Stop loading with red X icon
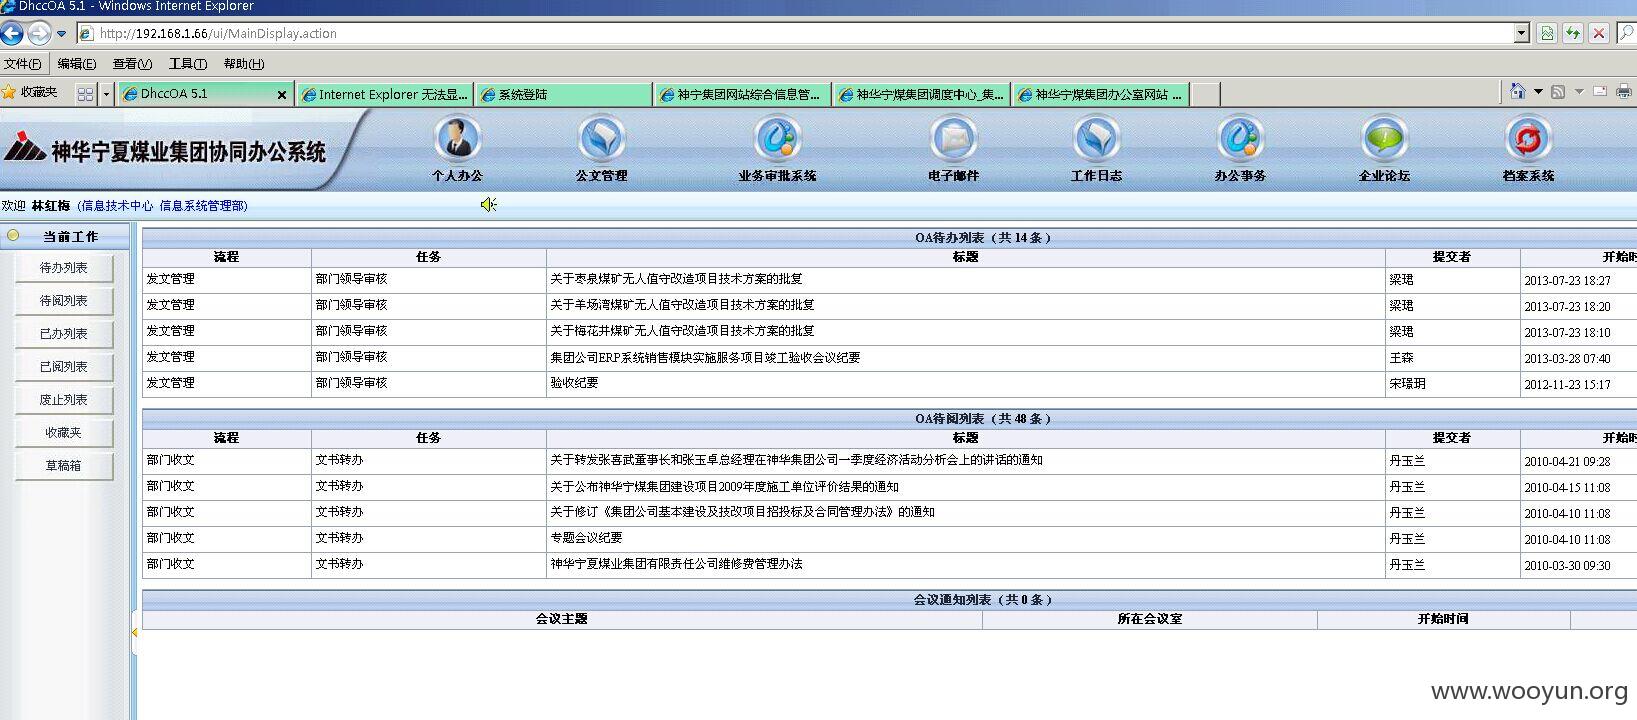 tap(1599, 33)
